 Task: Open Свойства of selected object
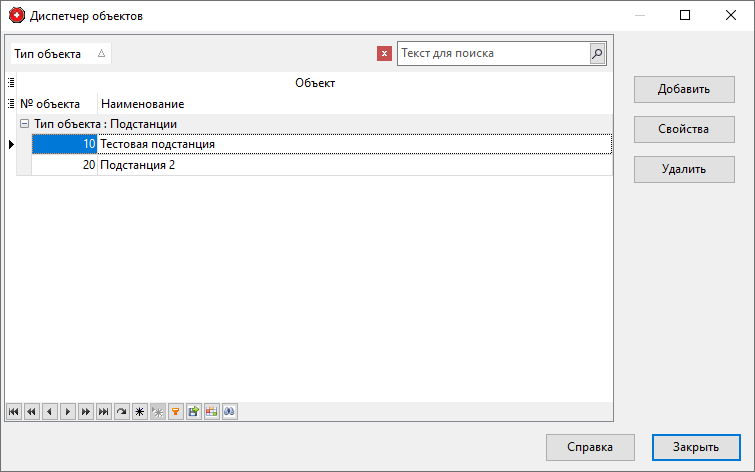[684, 129]
